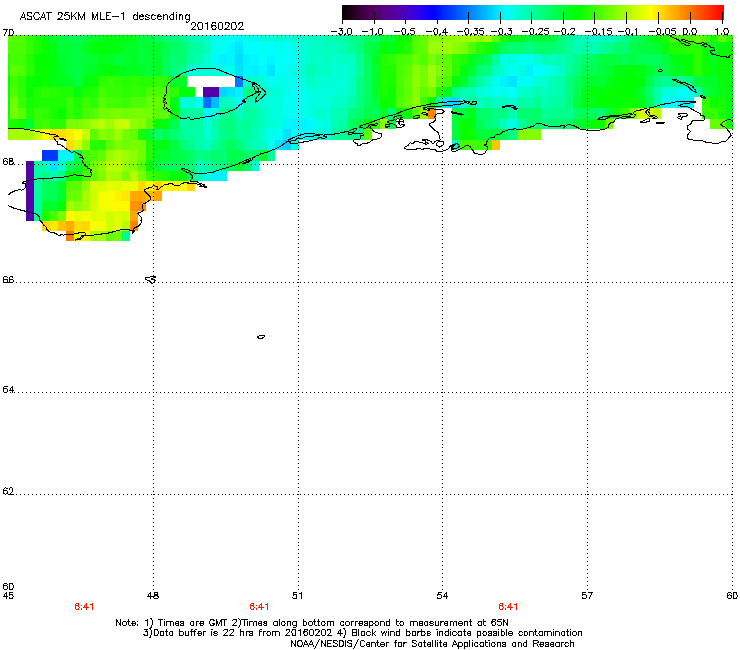Click the -0.05 color scale label
The height and width of the screenshot is (650, 740).
pos(662,32)
